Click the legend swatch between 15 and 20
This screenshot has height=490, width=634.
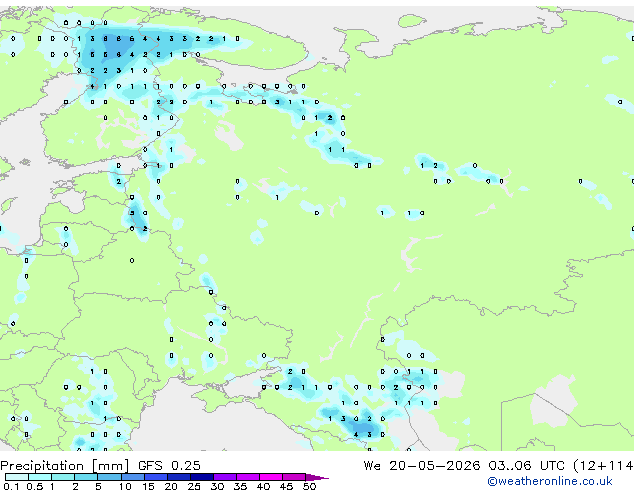[x=156, y=477]
